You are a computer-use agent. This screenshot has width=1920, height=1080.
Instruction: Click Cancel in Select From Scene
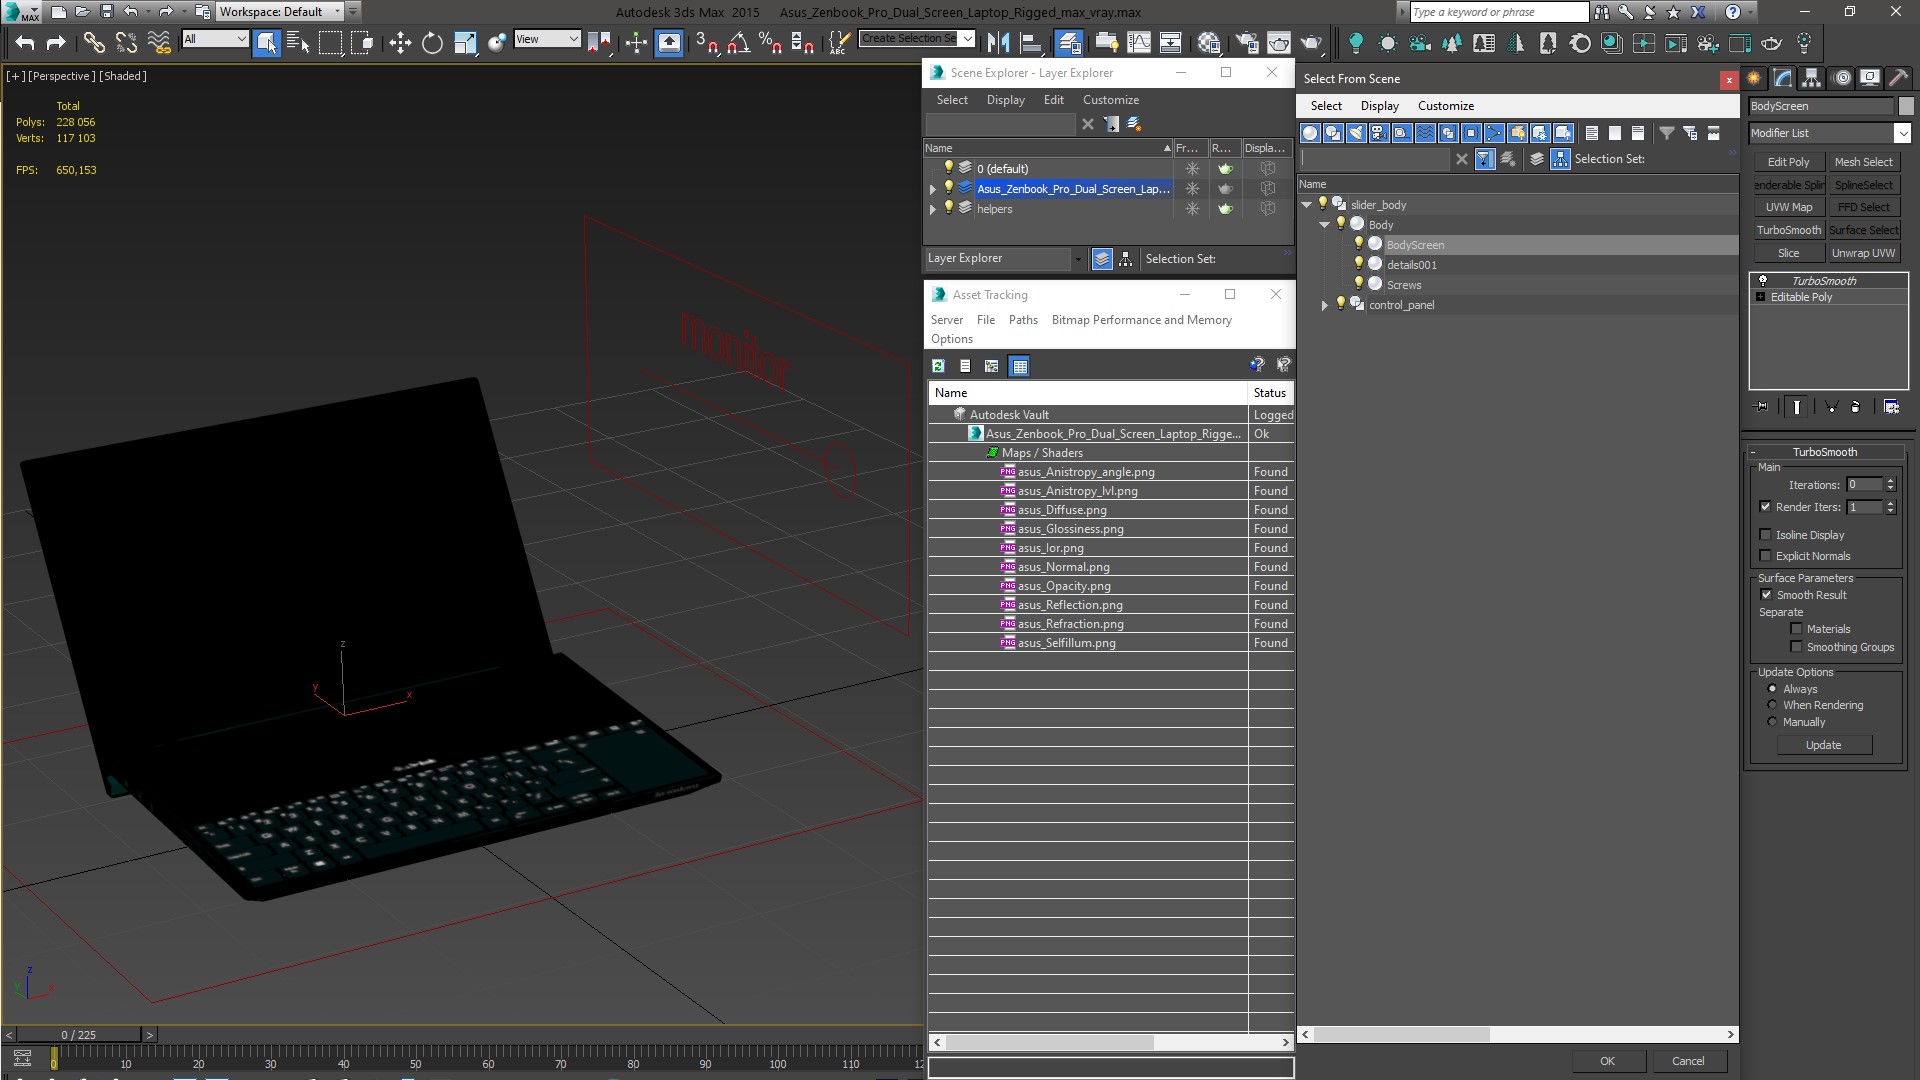1688,1061
